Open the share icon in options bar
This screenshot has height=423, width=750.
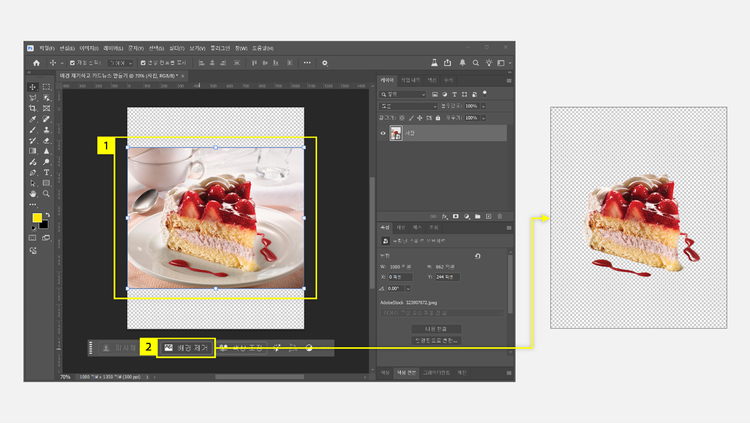point(448,63)
